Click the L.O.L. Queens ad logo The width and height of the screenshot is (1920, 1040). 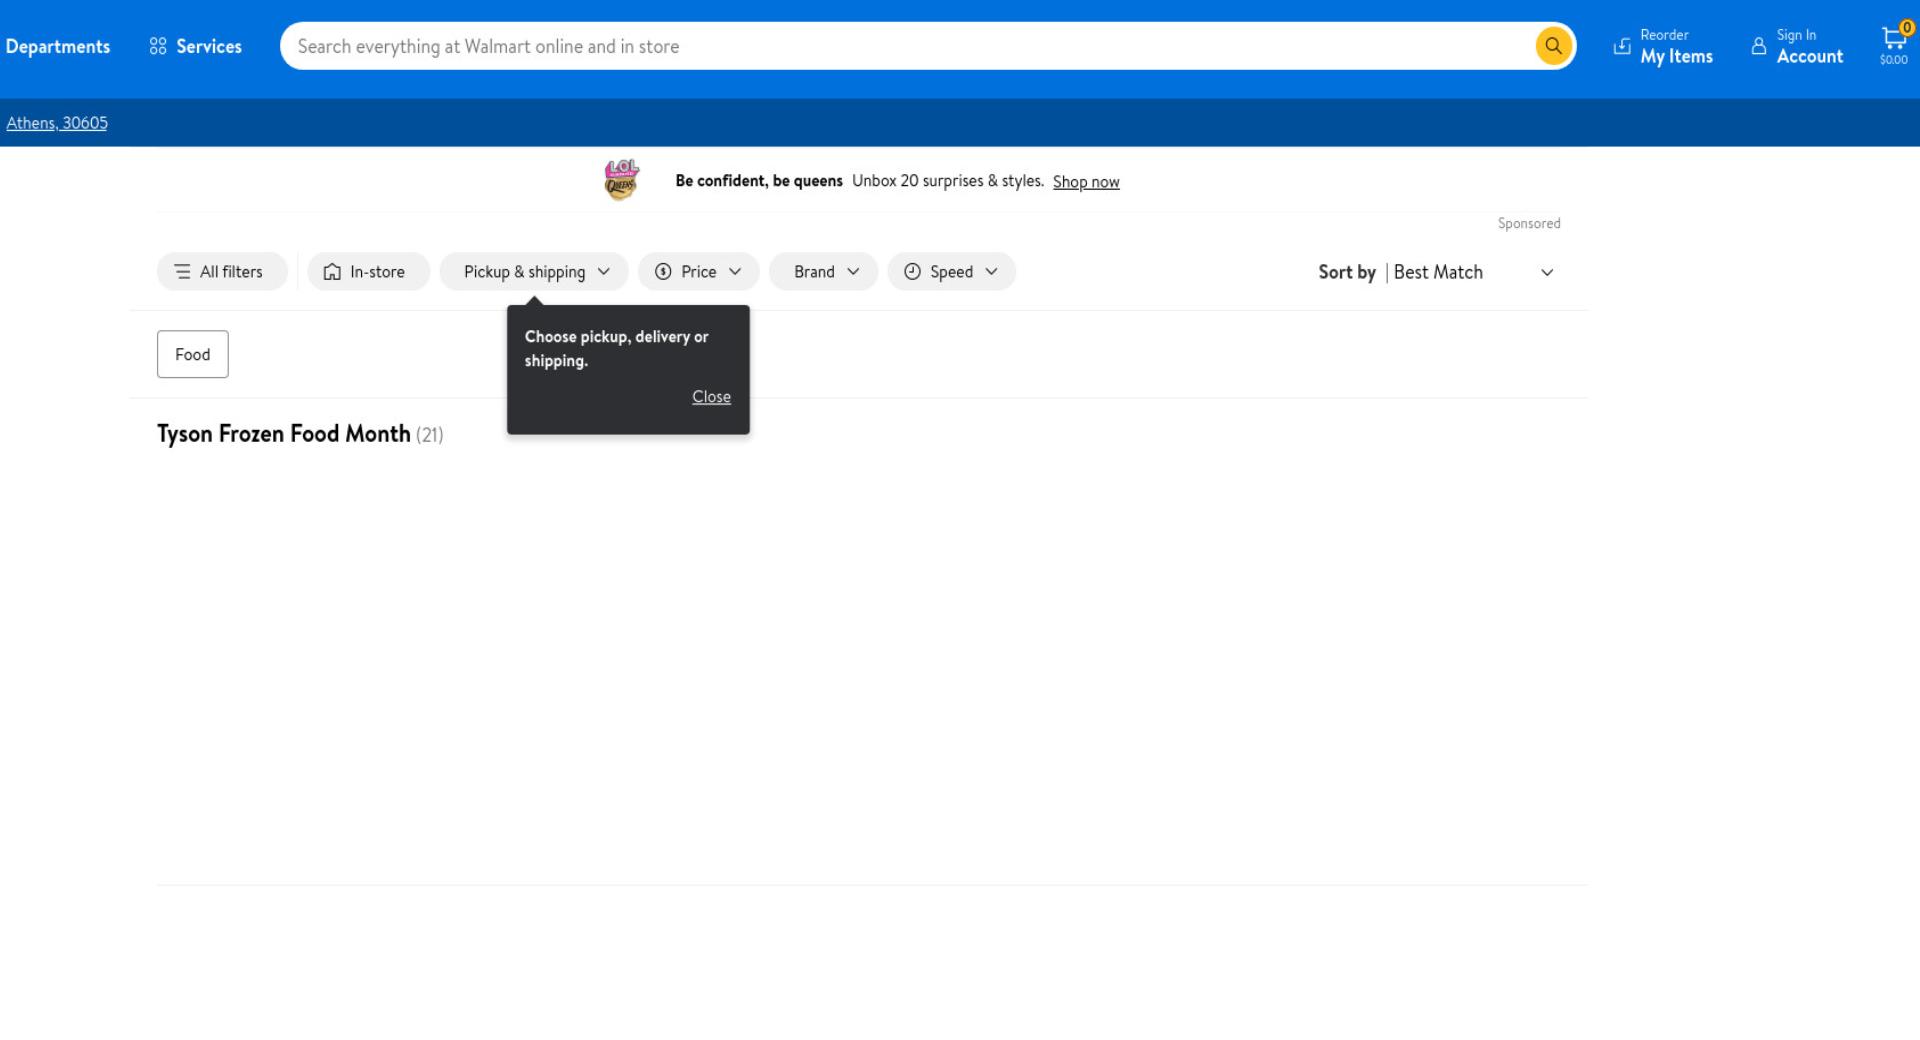pos(621,180)
